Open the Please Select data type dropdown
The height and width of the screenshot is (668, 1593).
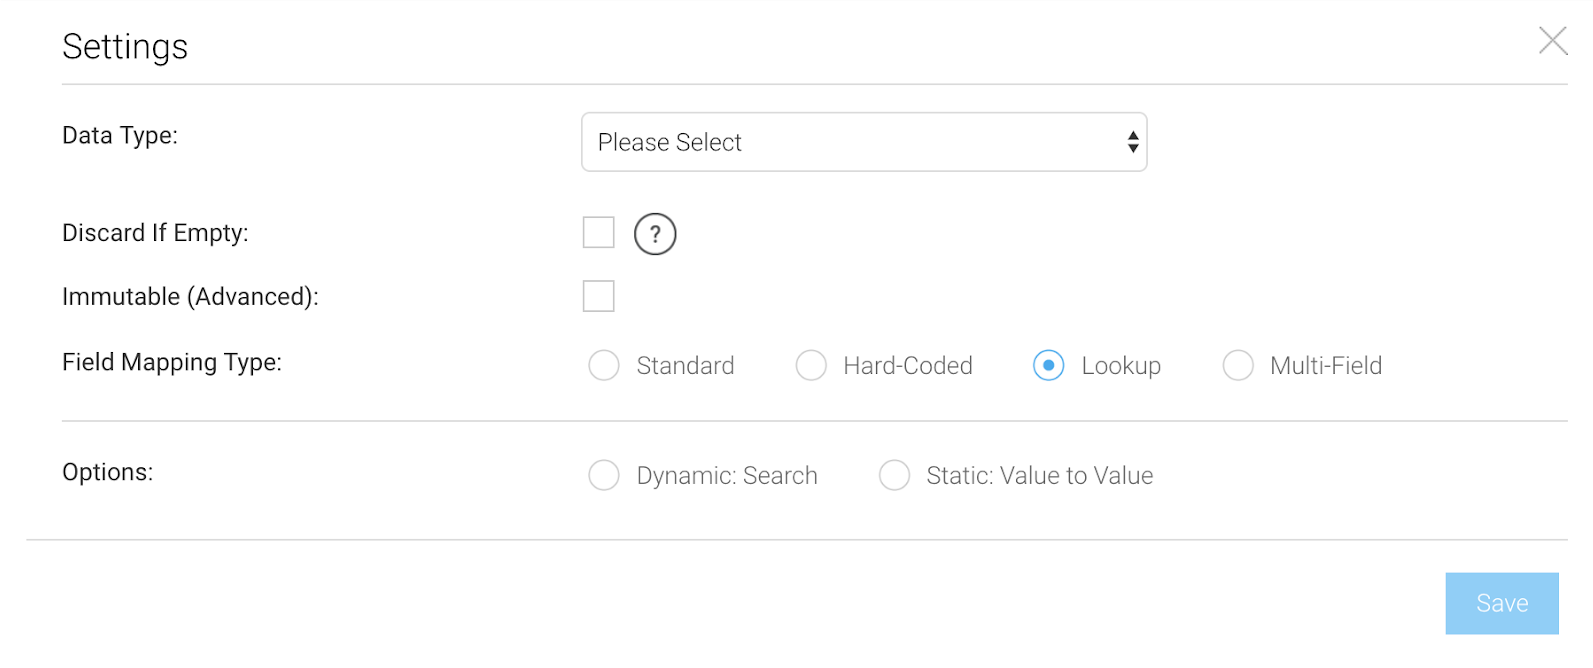864,142
